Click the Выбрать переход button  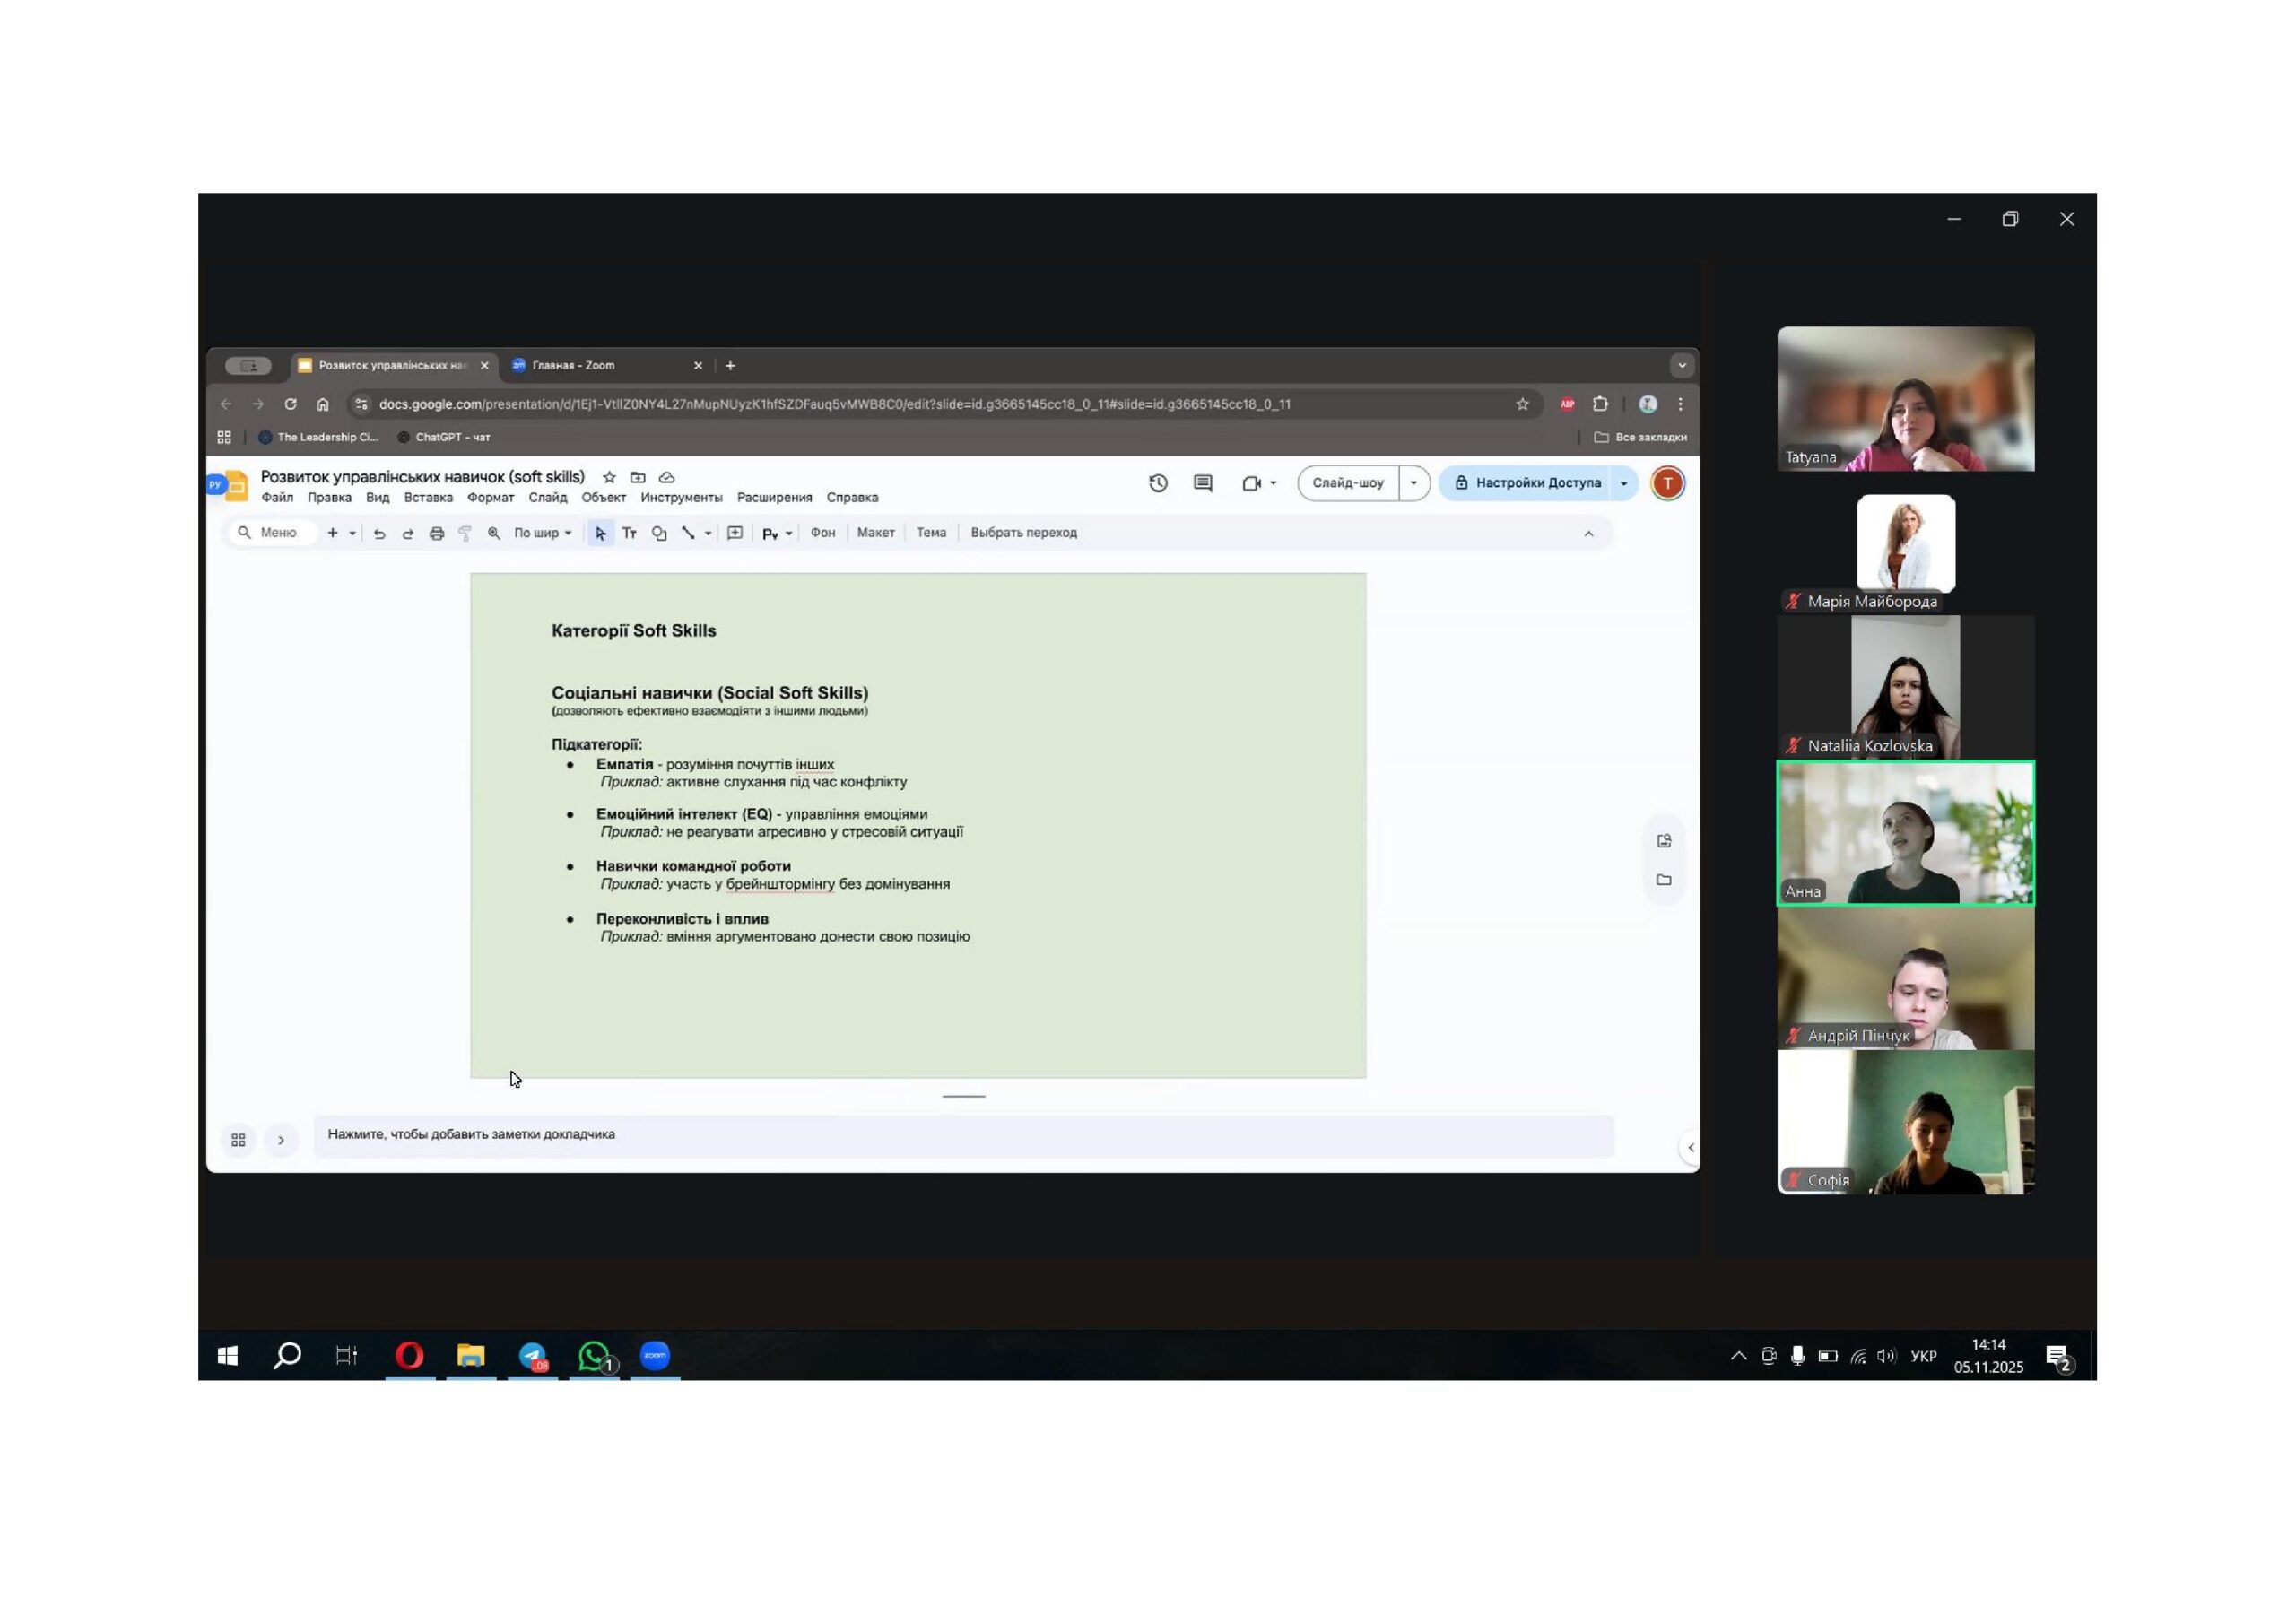coord(1023,533)
